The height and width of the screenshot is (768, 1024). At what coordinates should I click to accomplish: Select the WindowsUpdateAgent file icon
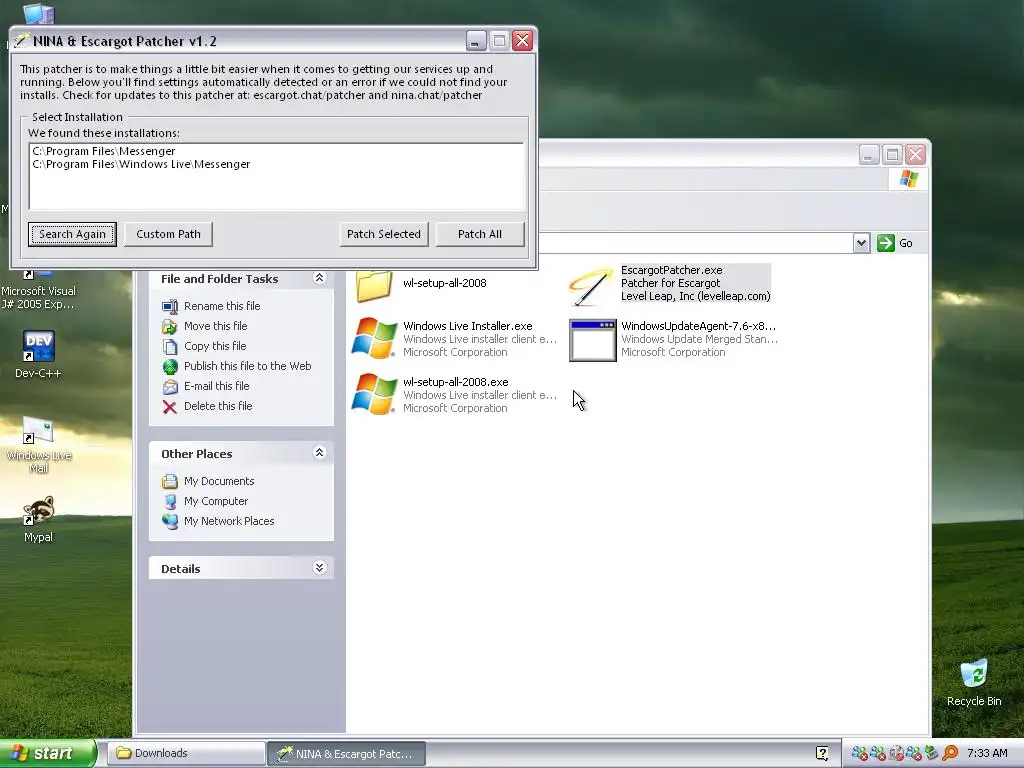click(x=592, y=340)
